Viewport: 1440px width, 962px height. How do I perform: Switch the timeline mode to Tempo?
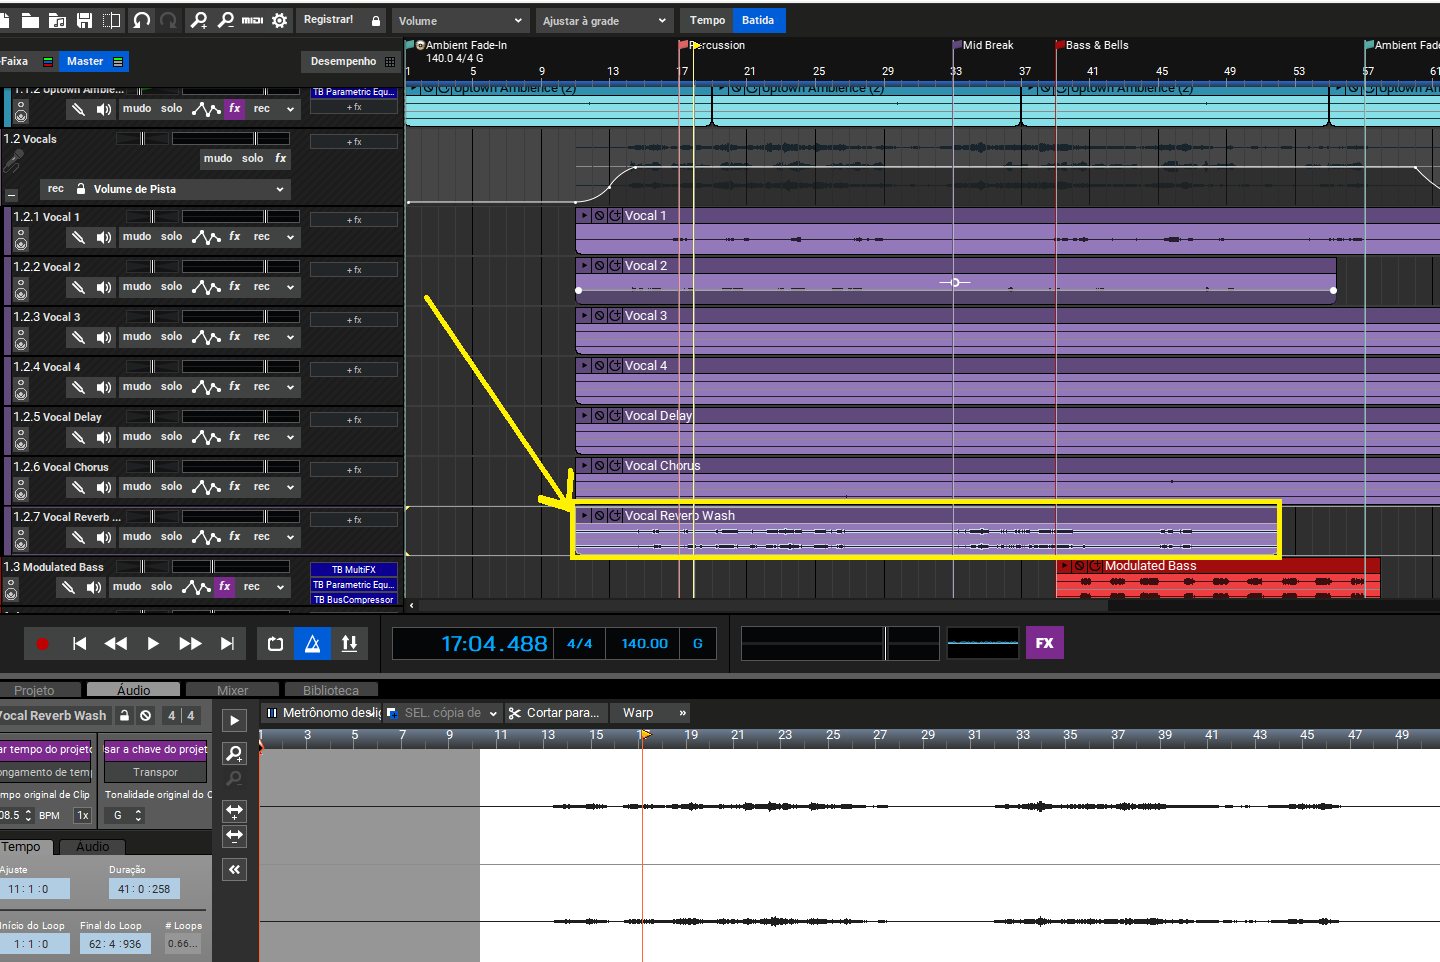tap(707, 20)
